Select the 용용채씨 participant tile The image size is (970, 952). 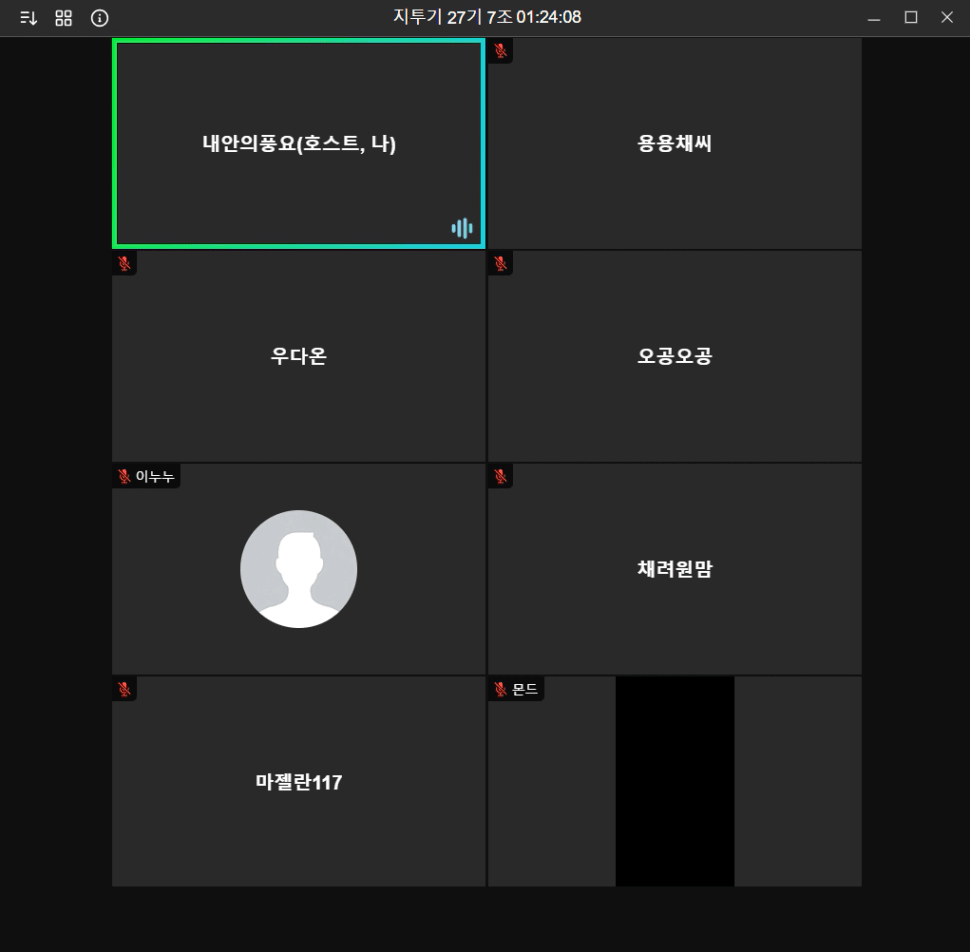(x=675, y=144)
